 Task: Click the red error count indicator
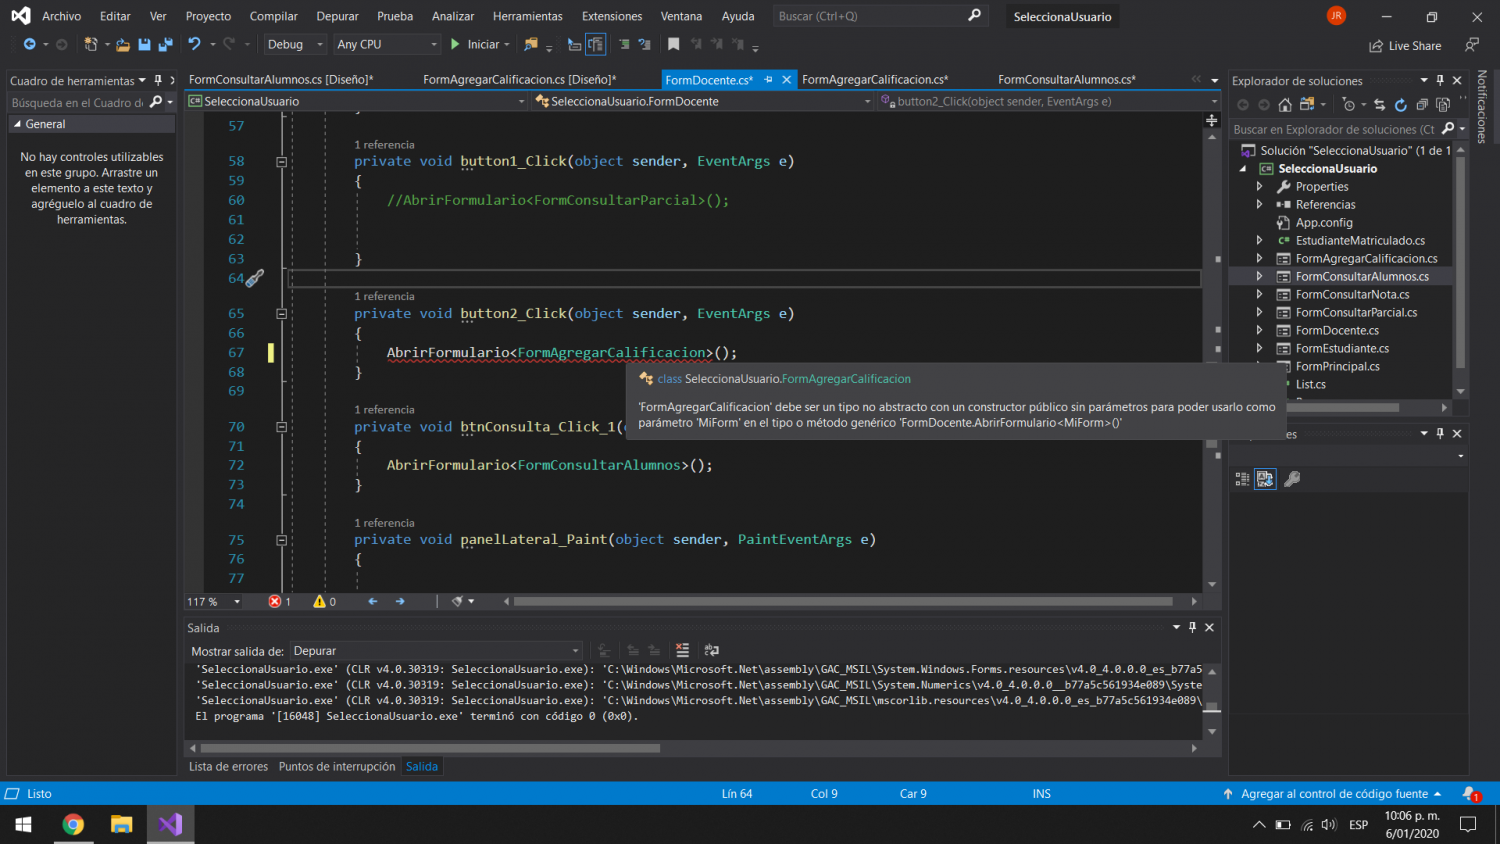click(x=279, y=602)
